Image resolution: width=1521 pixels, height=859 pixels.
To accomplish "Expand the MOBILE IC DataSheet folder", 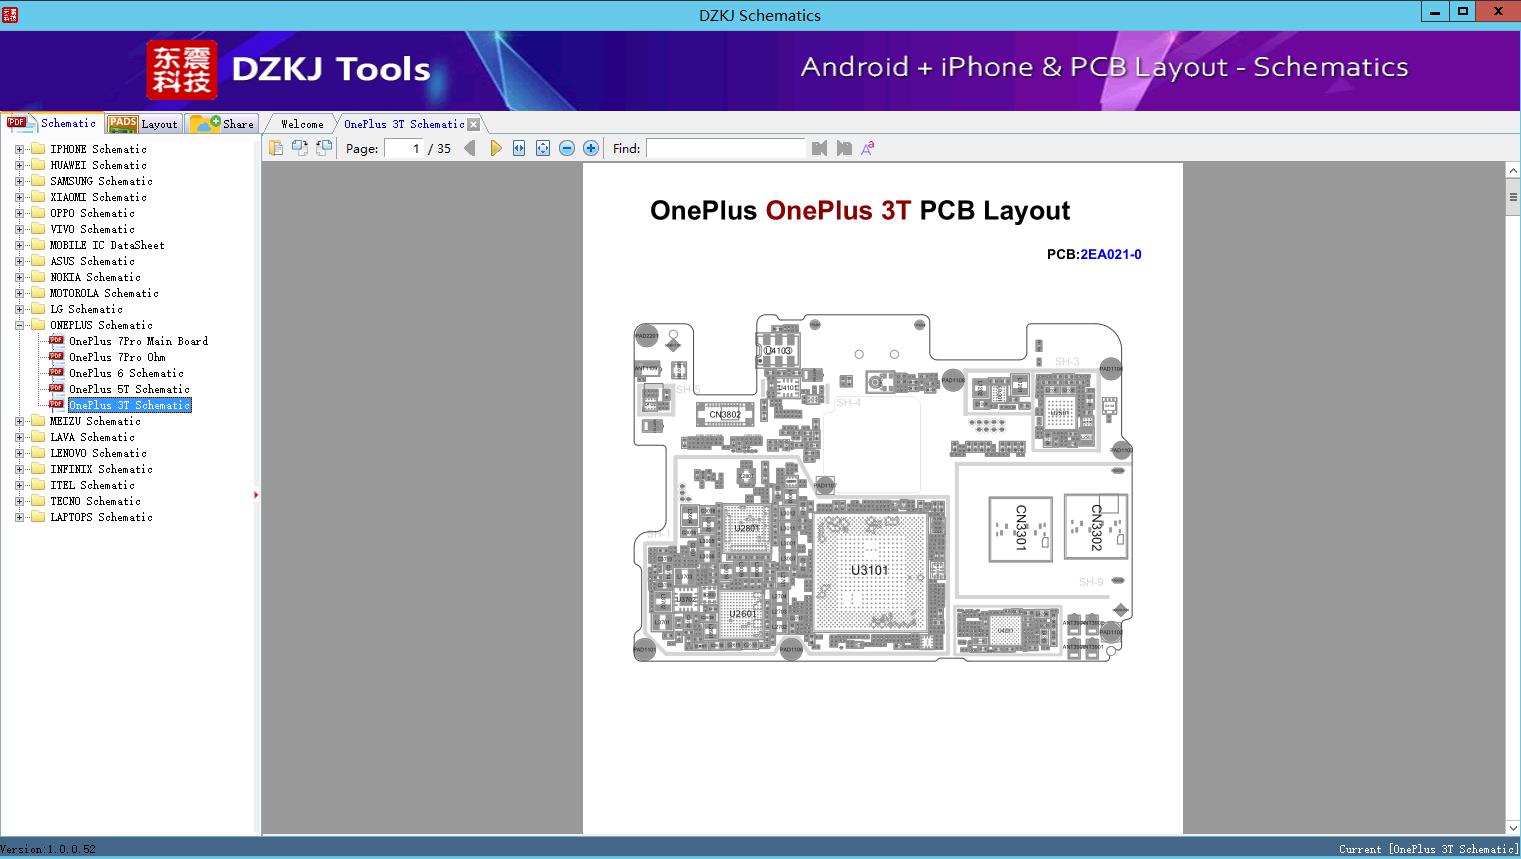I will [x=19, y=245].
